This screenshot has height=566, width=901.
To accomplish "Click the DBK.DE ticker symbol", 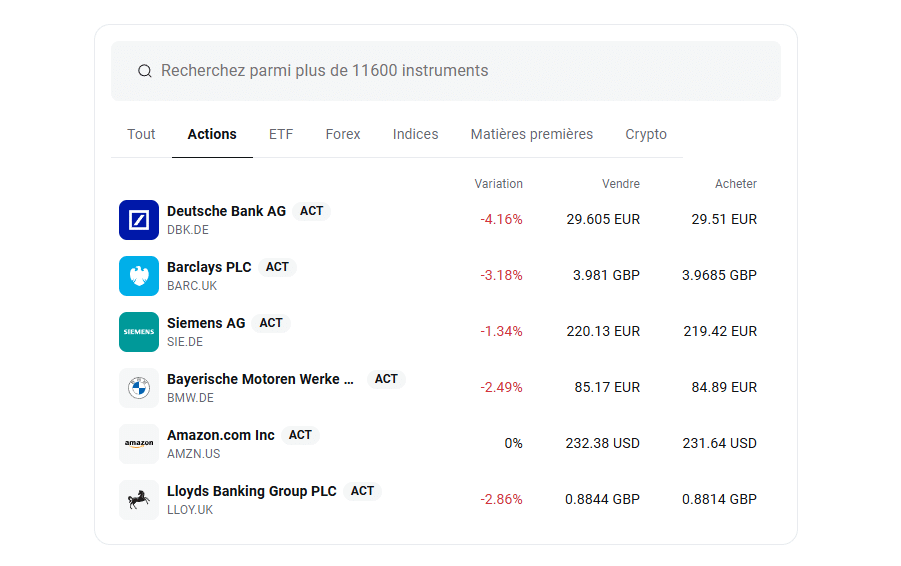I will coord(188,230).
